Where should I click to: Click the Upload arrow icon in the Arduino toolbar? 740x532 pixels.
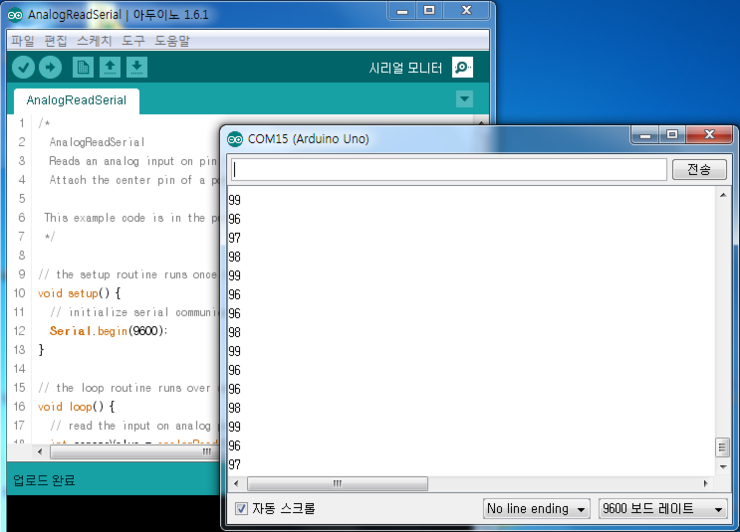coord(50,68)
